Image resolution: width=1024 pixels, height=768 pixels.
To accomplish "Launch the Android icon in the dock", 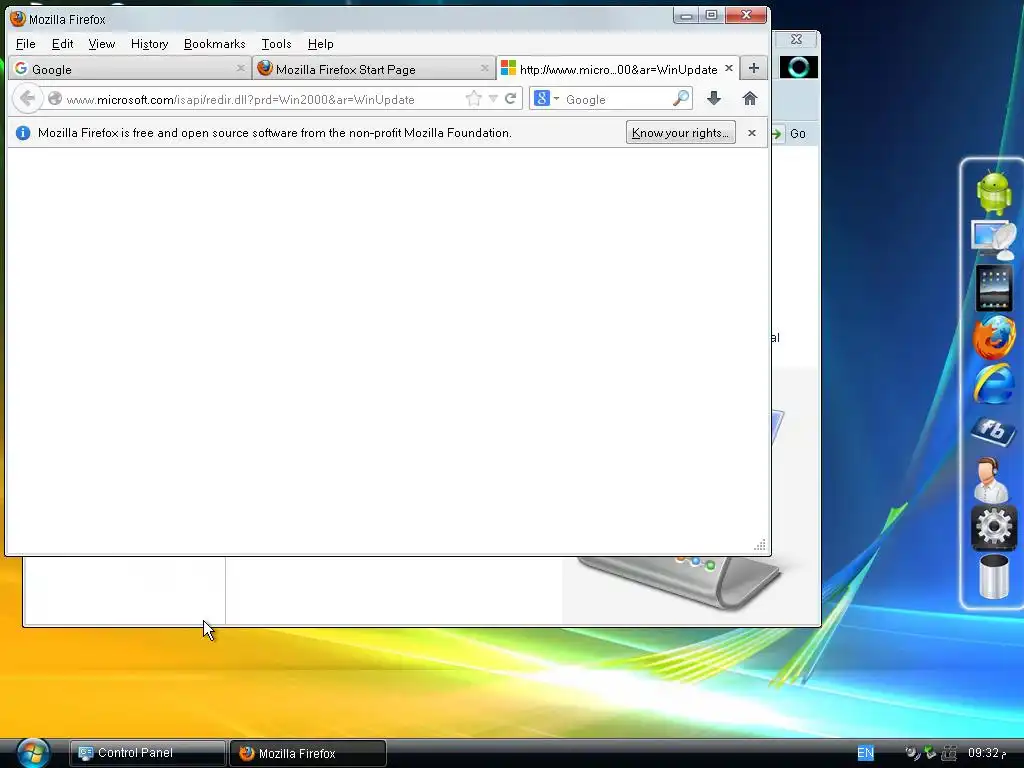I will 993,192.
